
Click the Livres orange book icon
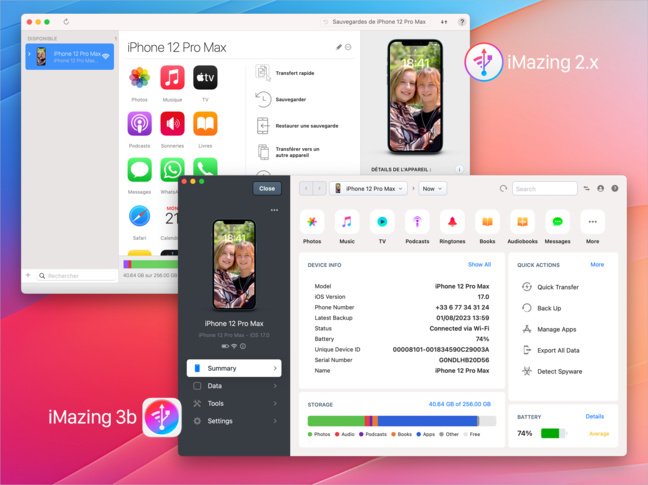[205, 124]
